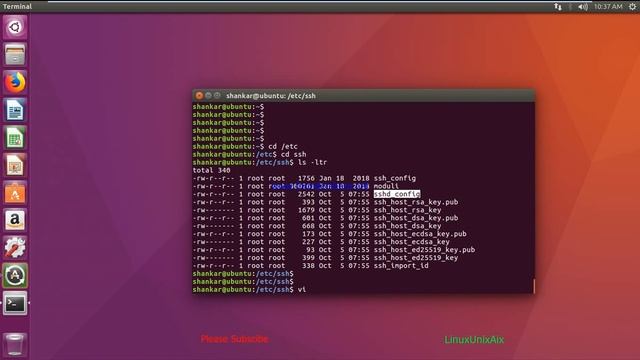Launch Firefox from the dock
The height and width of the screenshot is (360, 640).
click(15, 82)
